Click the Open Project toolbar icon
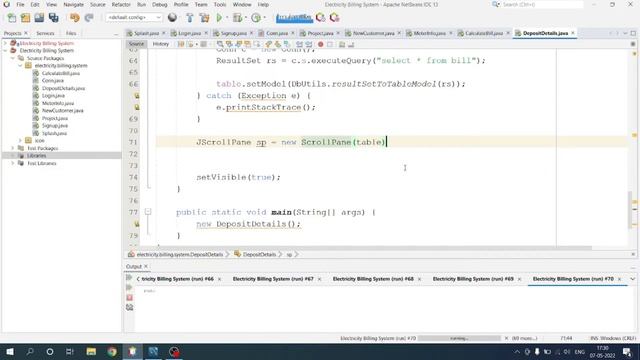Image resolution: width=640 pixels, height=360 pixels. 39,18
